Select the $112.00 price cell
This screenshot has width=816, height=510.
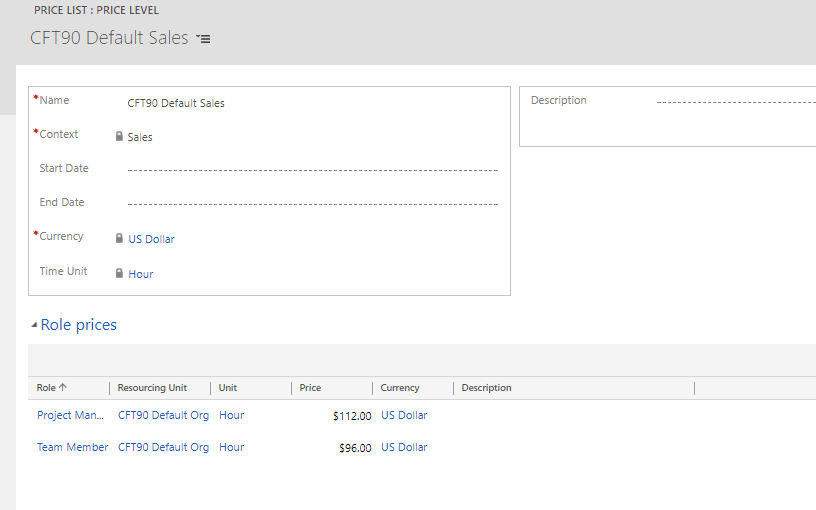tap(351, 416)
